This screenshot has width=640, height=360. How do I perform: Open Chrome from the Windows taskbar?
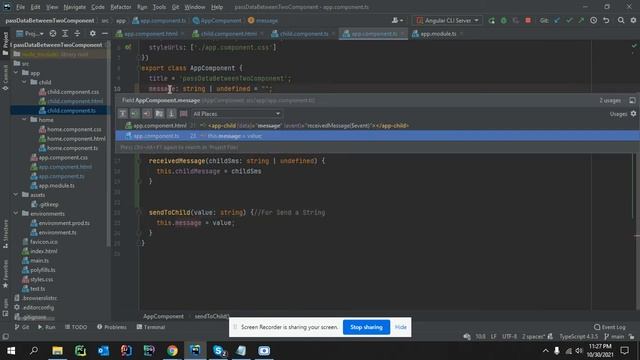172,351
